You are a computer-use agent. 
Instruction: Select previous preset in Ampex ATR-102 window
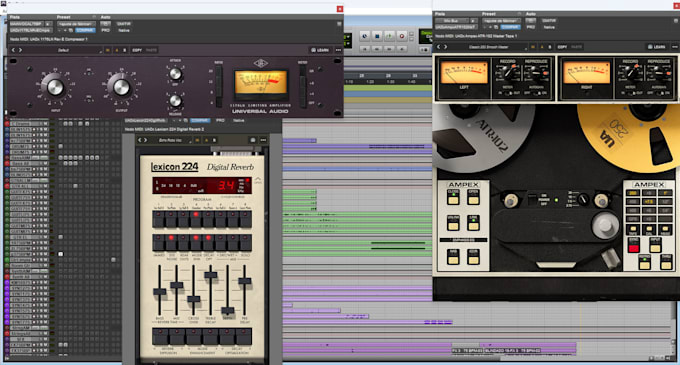pyautogui.click(x=438, y=47)
